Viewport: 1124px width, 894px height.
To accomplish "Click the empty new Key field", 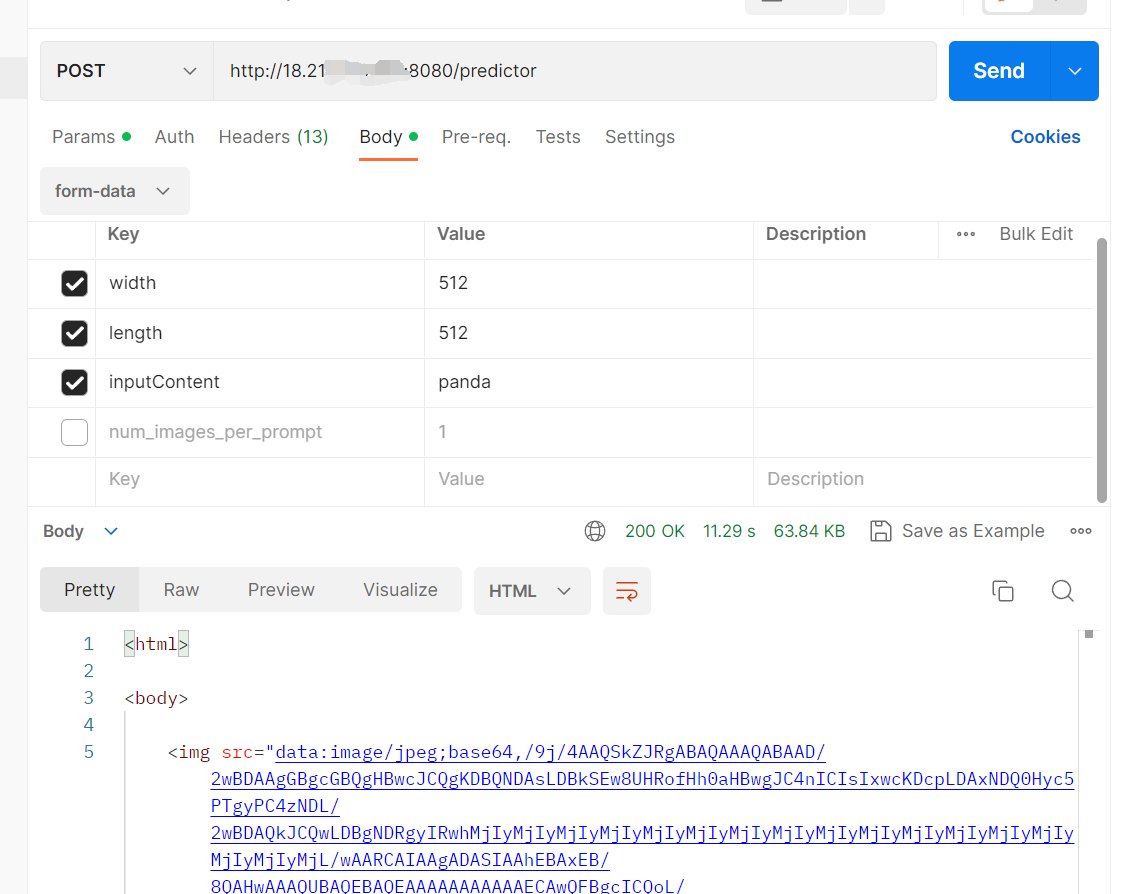I will click(259, 480).
